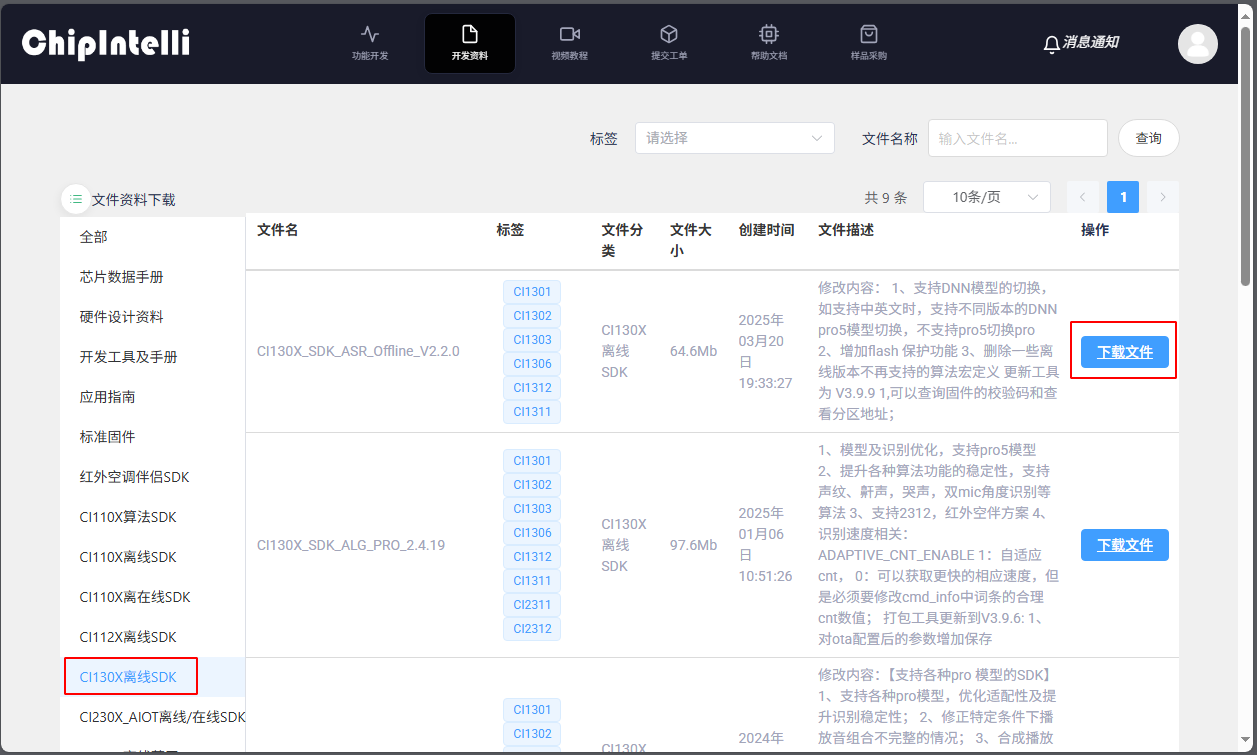Click the ChipIntelli logo

106,43
